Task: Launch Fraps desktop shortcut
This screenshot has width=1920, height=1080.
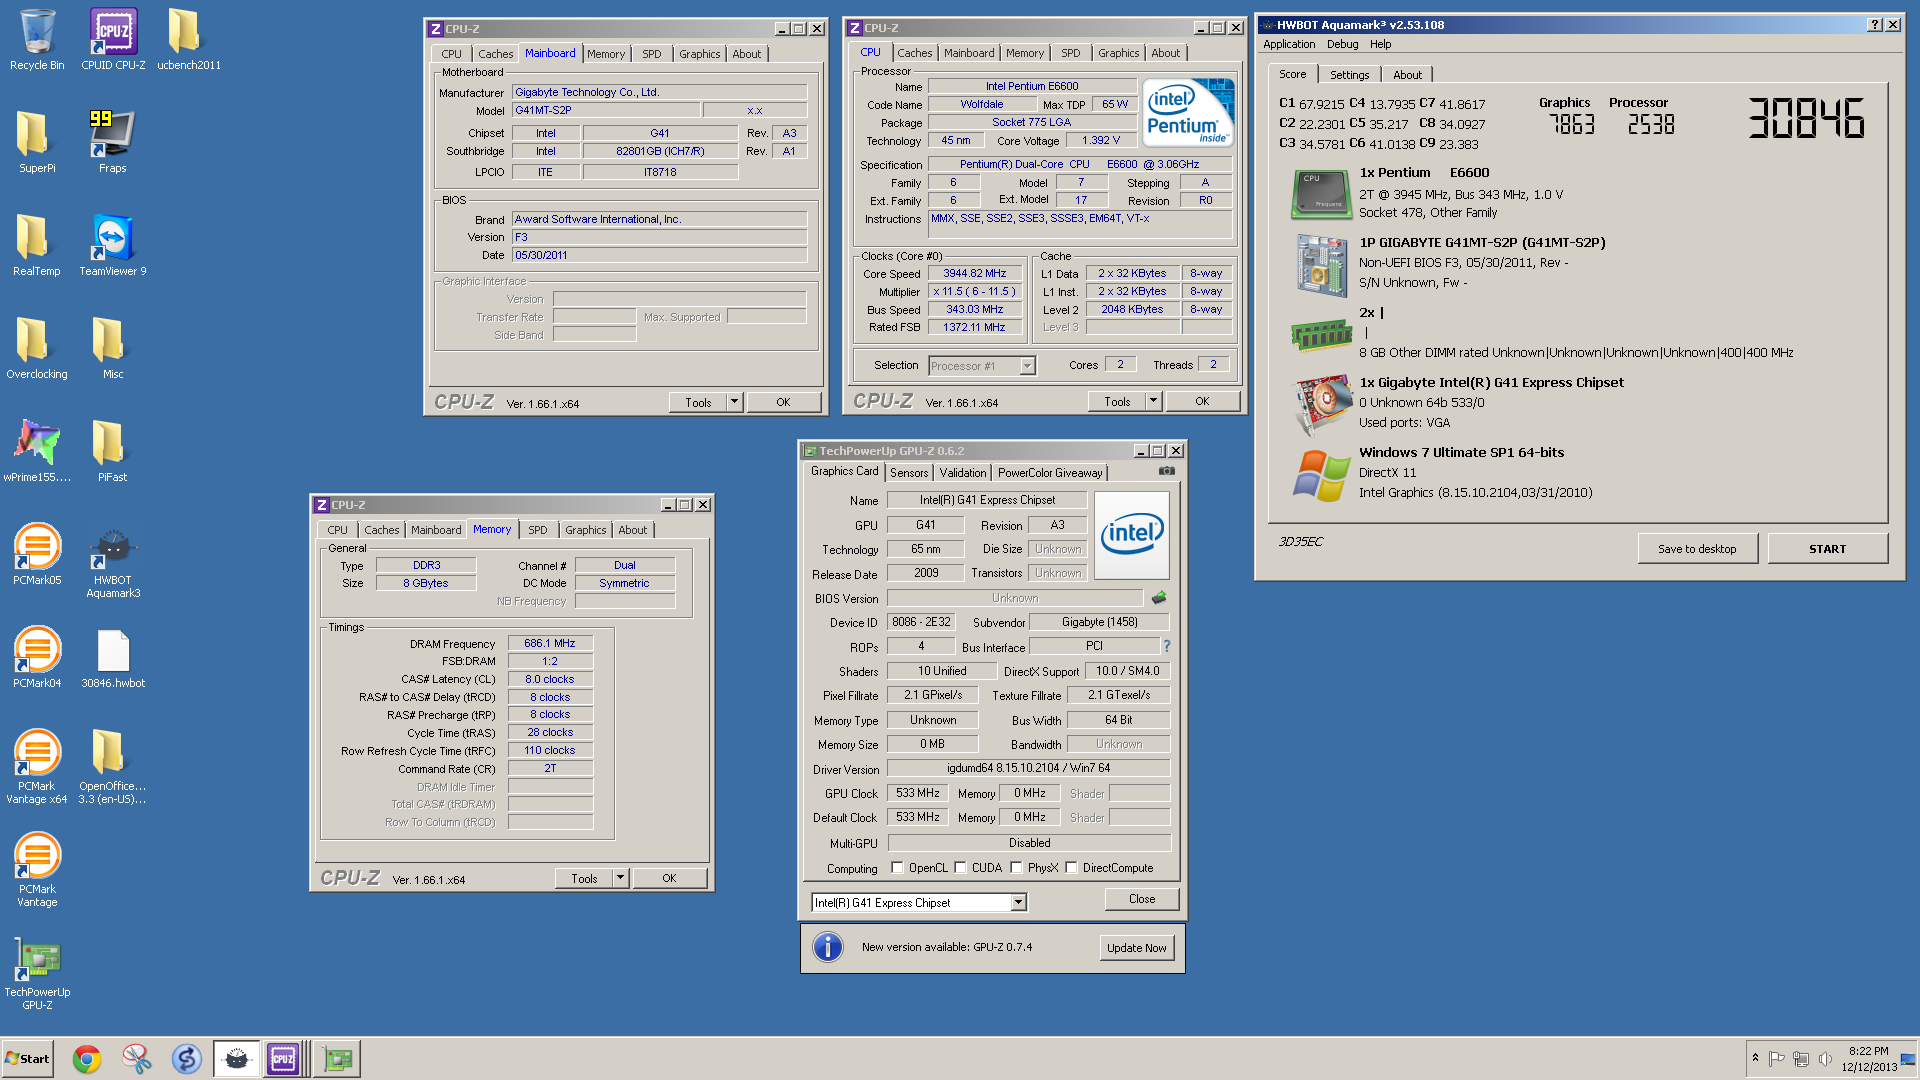Action: pos(113,143)
